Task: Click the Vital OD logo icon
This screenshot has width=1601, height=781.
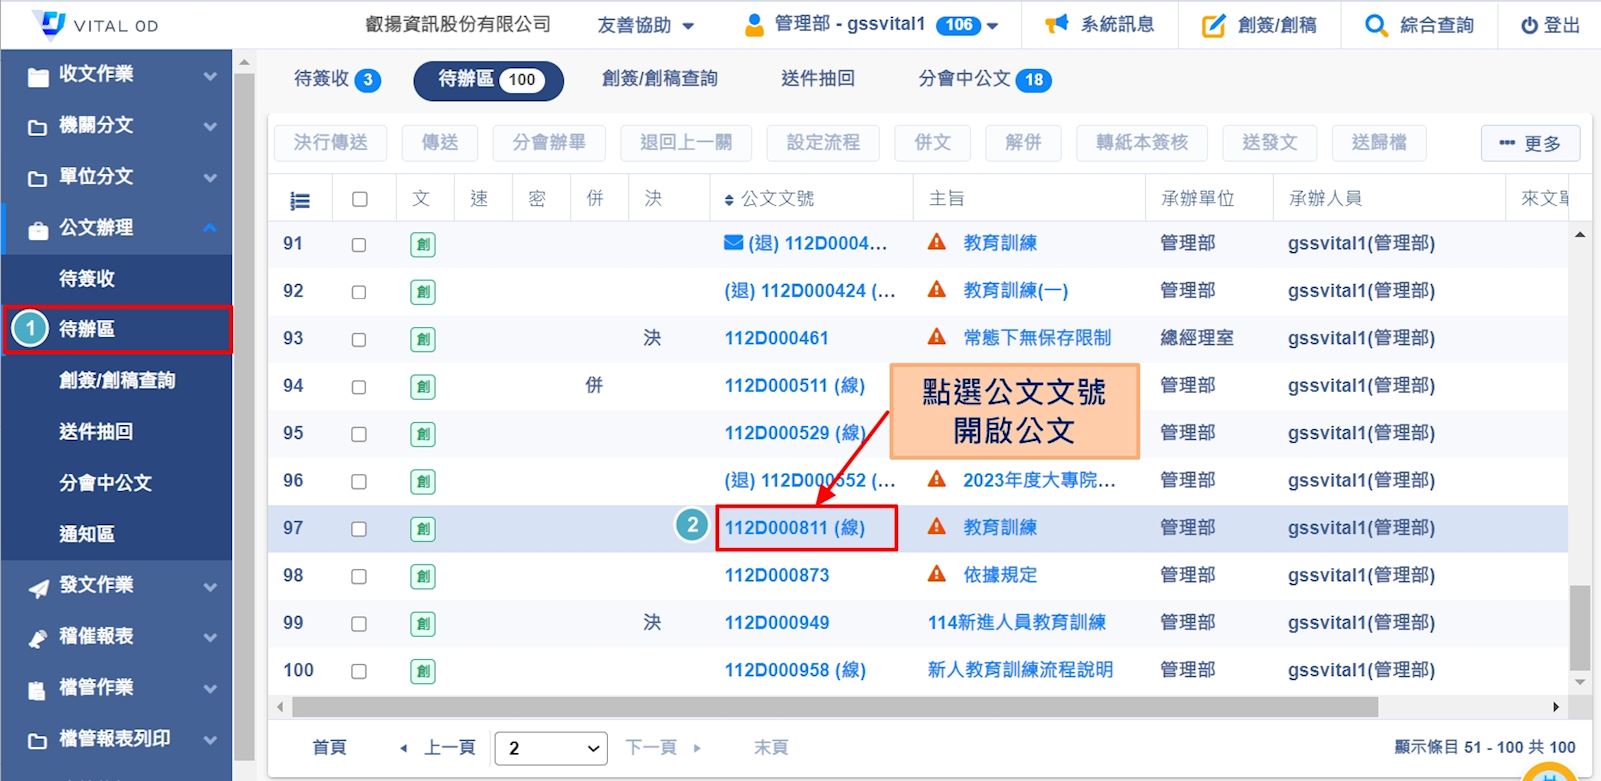Action: (x=49, y=24)
